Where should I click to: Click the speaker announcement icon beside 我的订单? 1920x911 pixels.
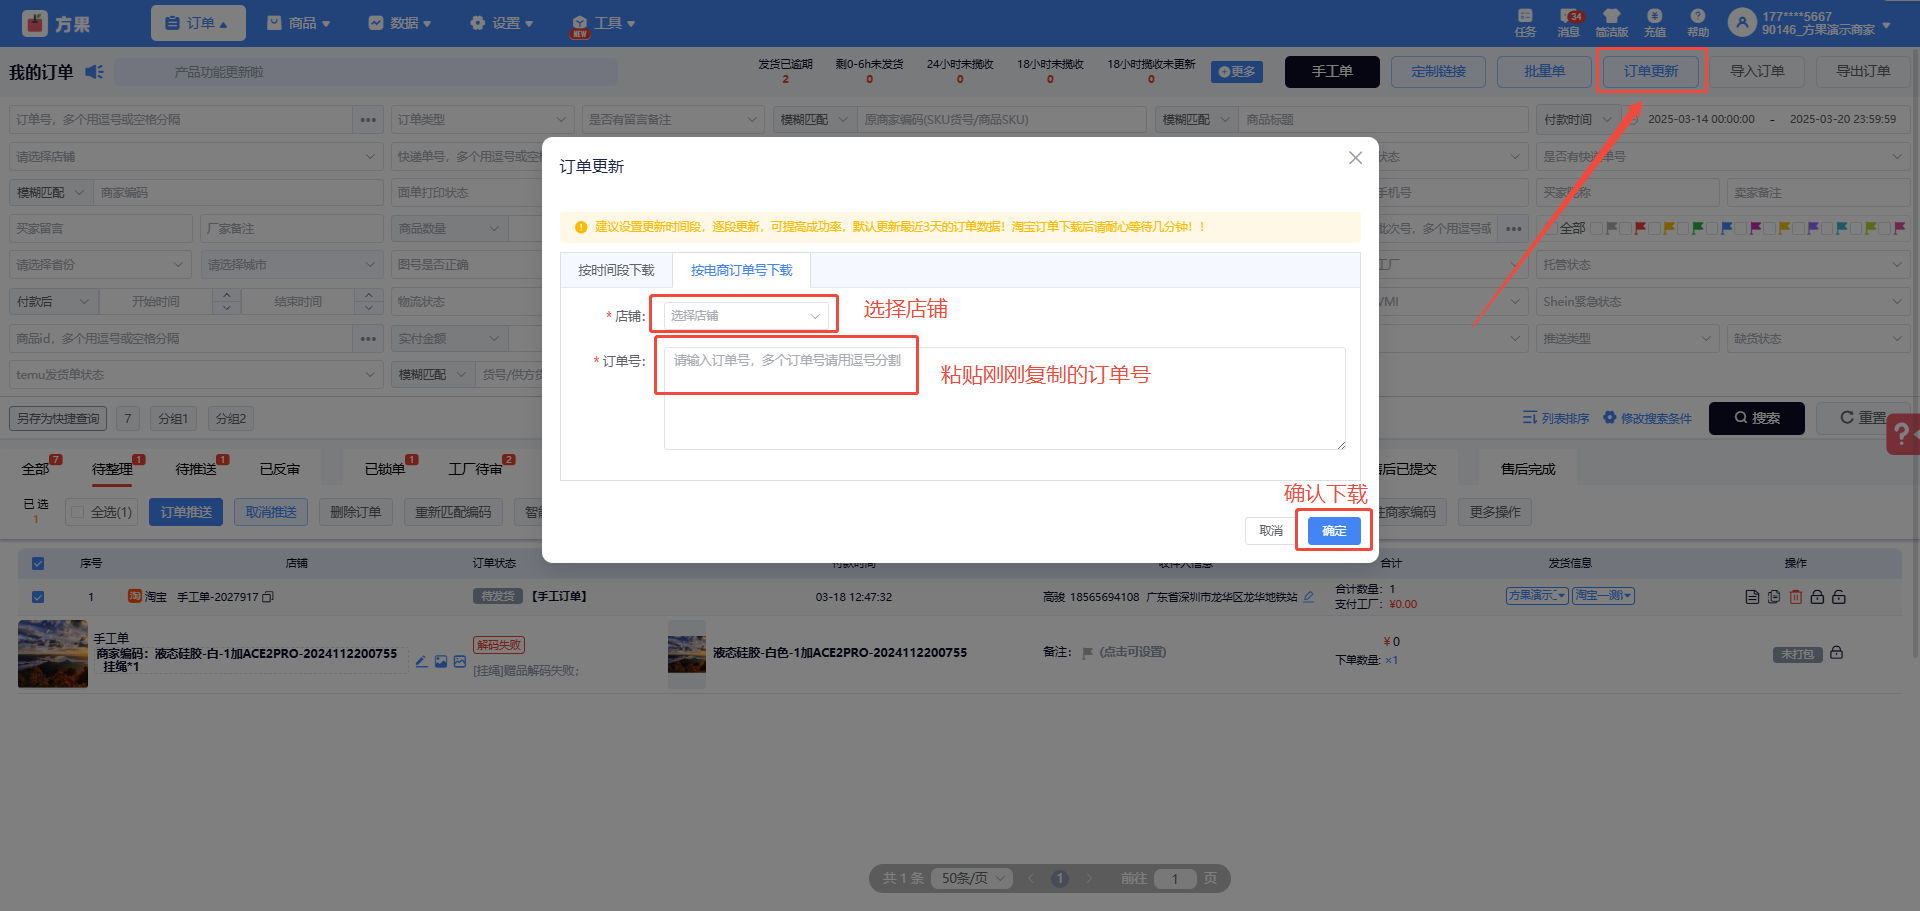[95, 72]
